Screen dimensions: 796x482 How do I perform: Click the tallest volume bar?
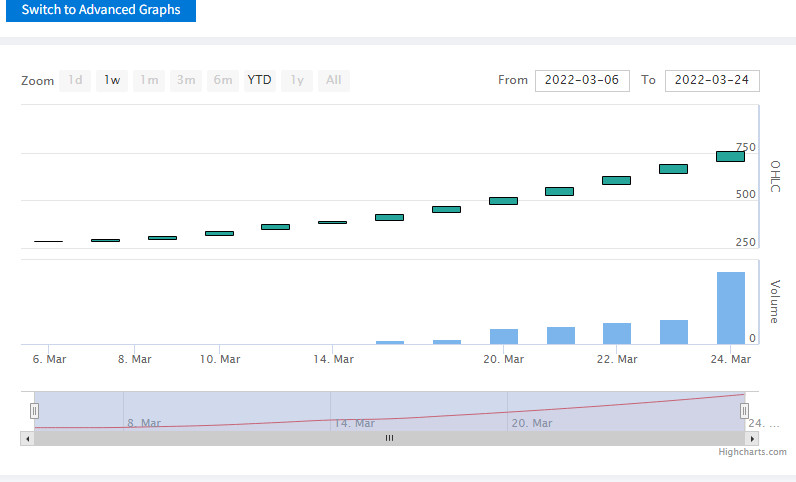click(731, 308)
